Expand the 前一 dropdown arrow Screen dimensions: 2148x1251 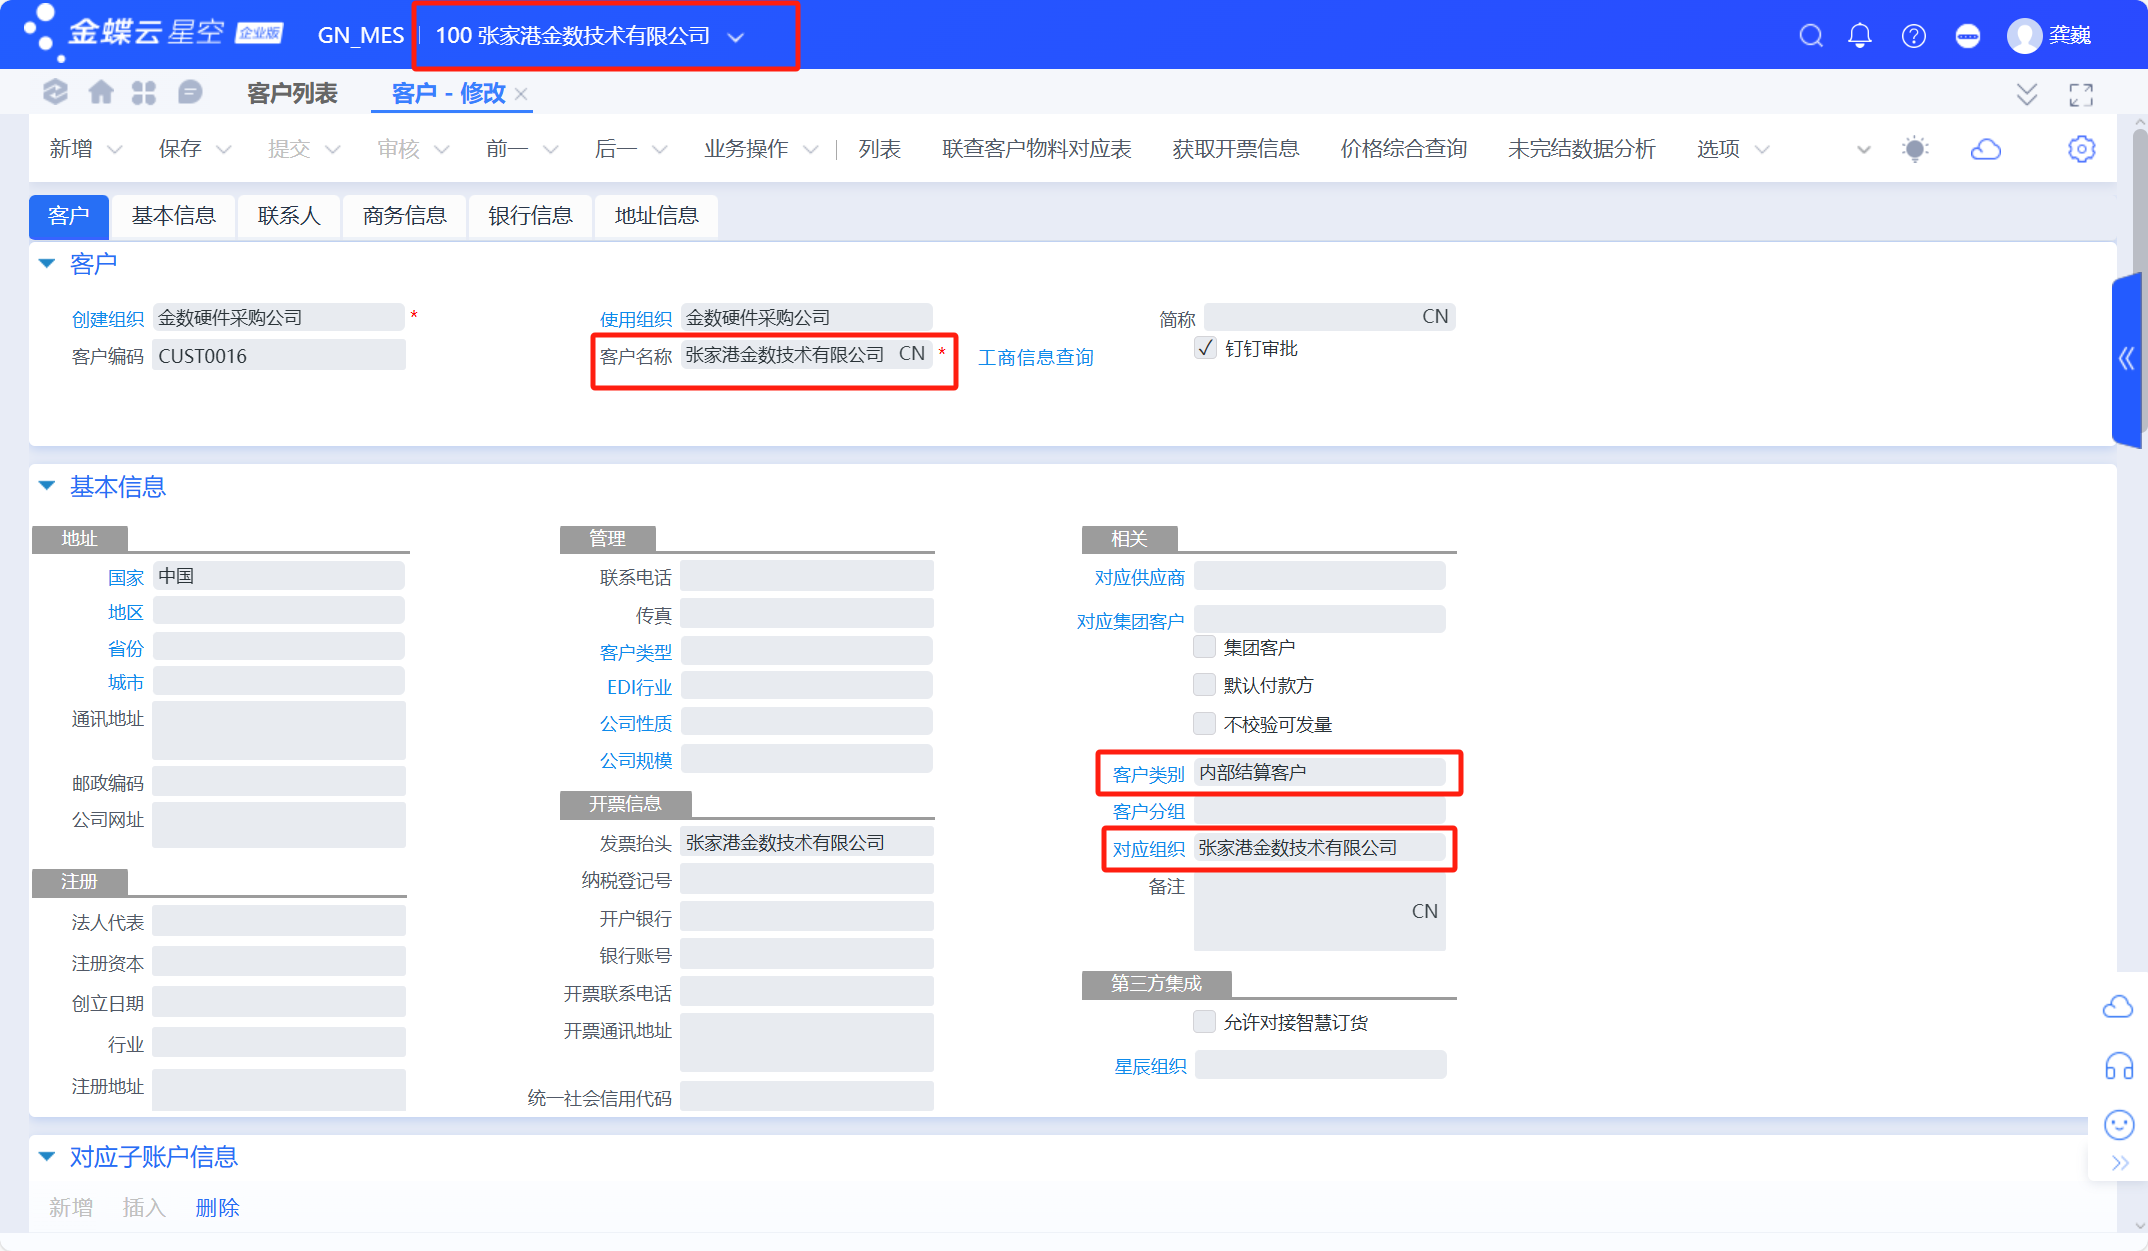point(551,150)
